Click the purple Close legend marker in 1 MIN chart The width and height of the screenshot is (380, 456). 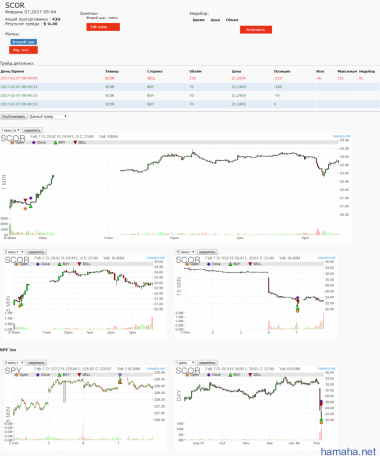[34, 143]
